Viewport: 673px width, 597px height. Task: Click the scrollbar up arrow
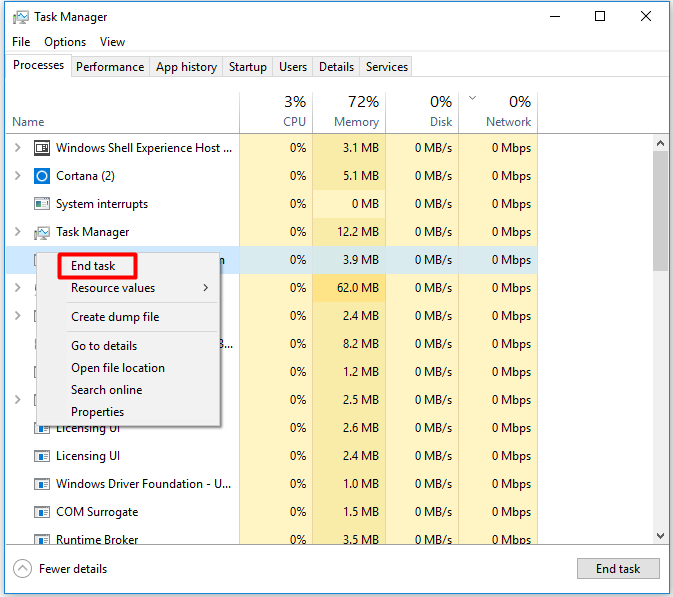(x=661, y=143)
